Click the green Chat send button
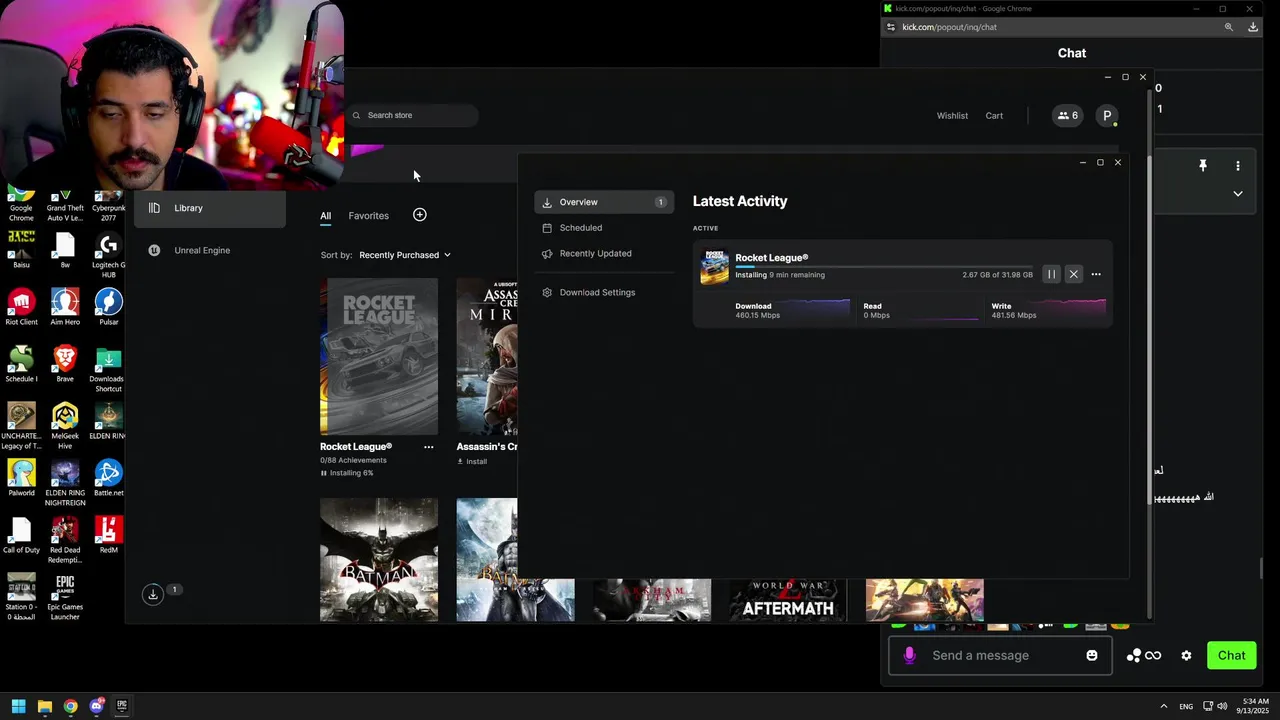The height and width of the screenshot is (720, 1280). [1231, 655]
